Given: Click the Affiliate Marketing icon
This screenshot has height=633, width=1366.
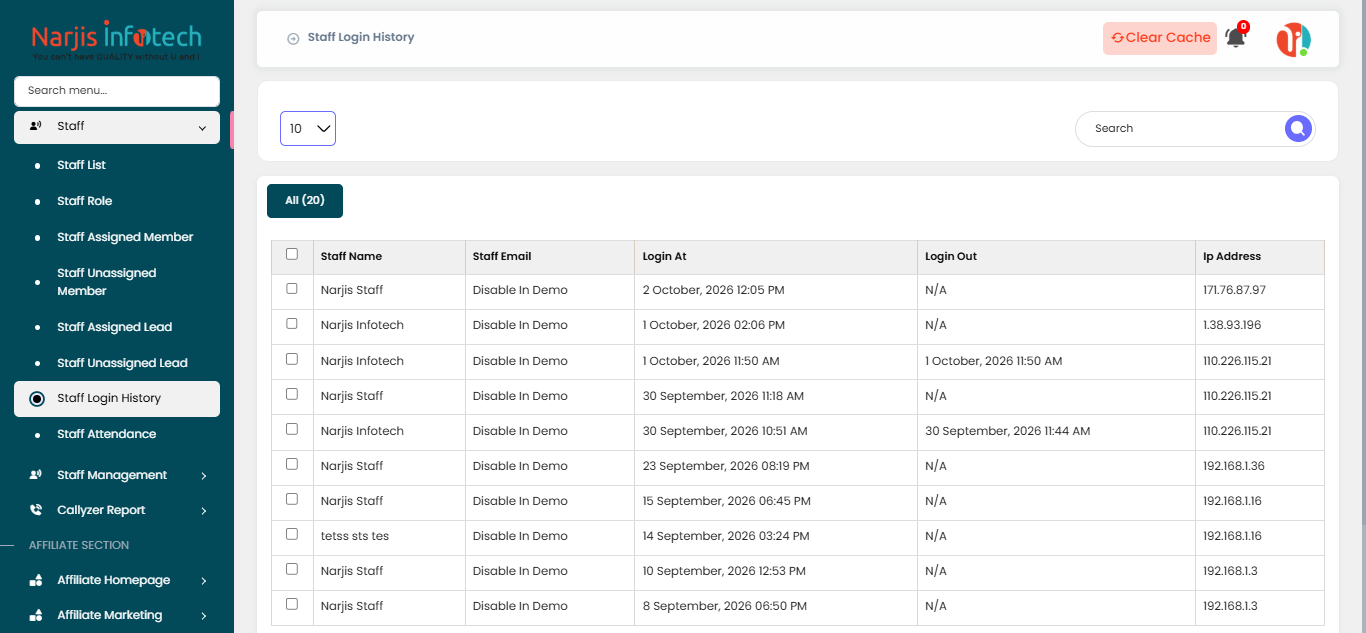Looking at the screenshot, I should pos(36,615).
